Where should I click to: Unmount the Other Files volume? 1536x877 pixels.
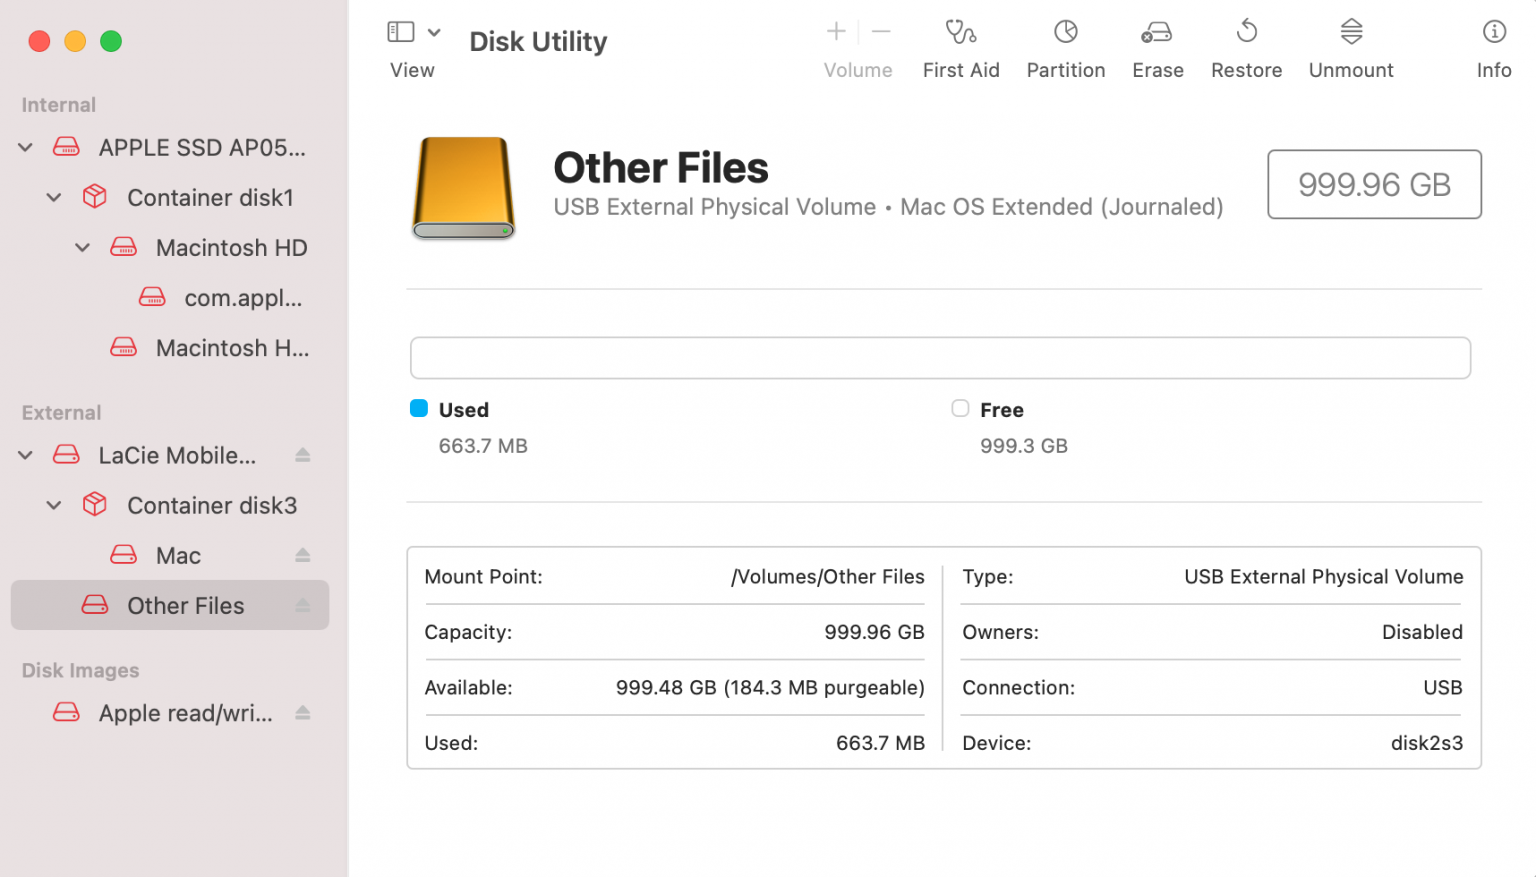click(x=1350, y=45)
